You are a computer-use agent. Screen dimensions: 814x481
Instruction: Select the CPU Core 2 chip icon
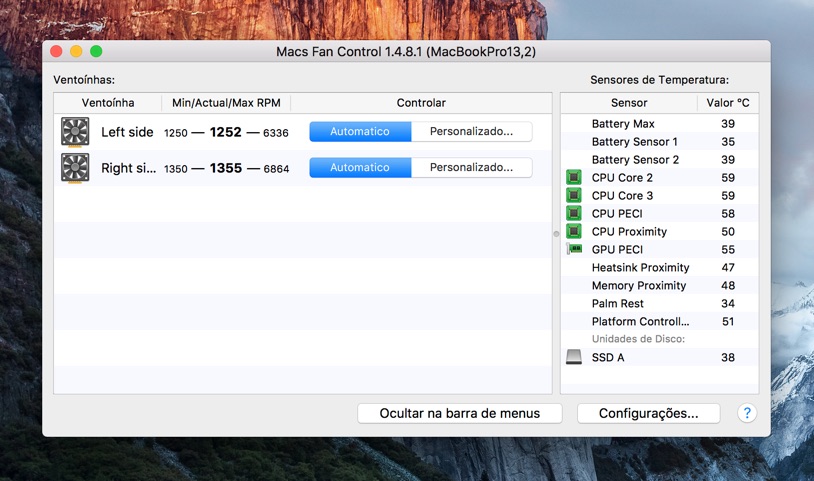coord(574,178)
